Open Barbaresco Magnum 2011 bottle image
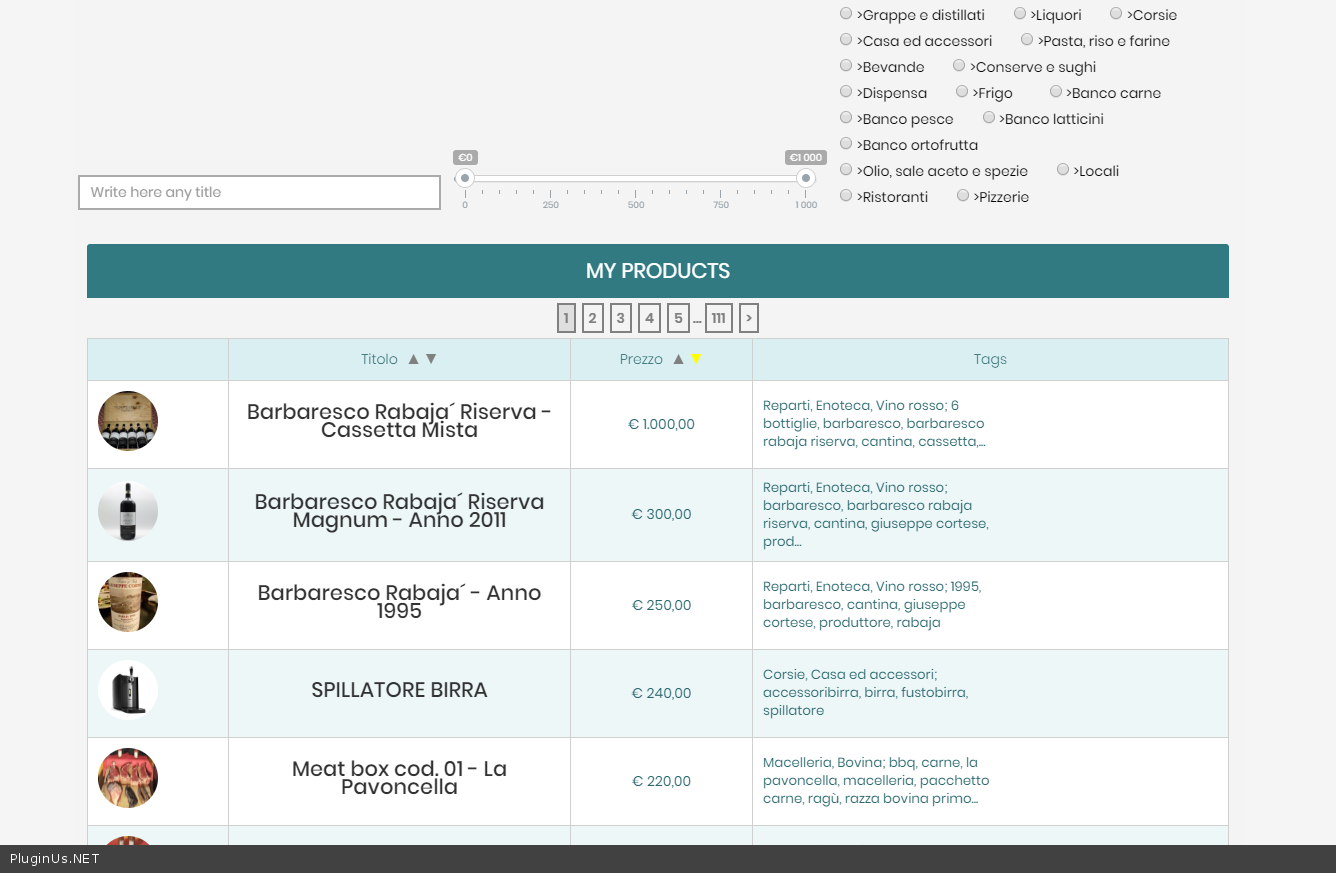The width and height of the screenshot is (1336, 873). point(128,511)
